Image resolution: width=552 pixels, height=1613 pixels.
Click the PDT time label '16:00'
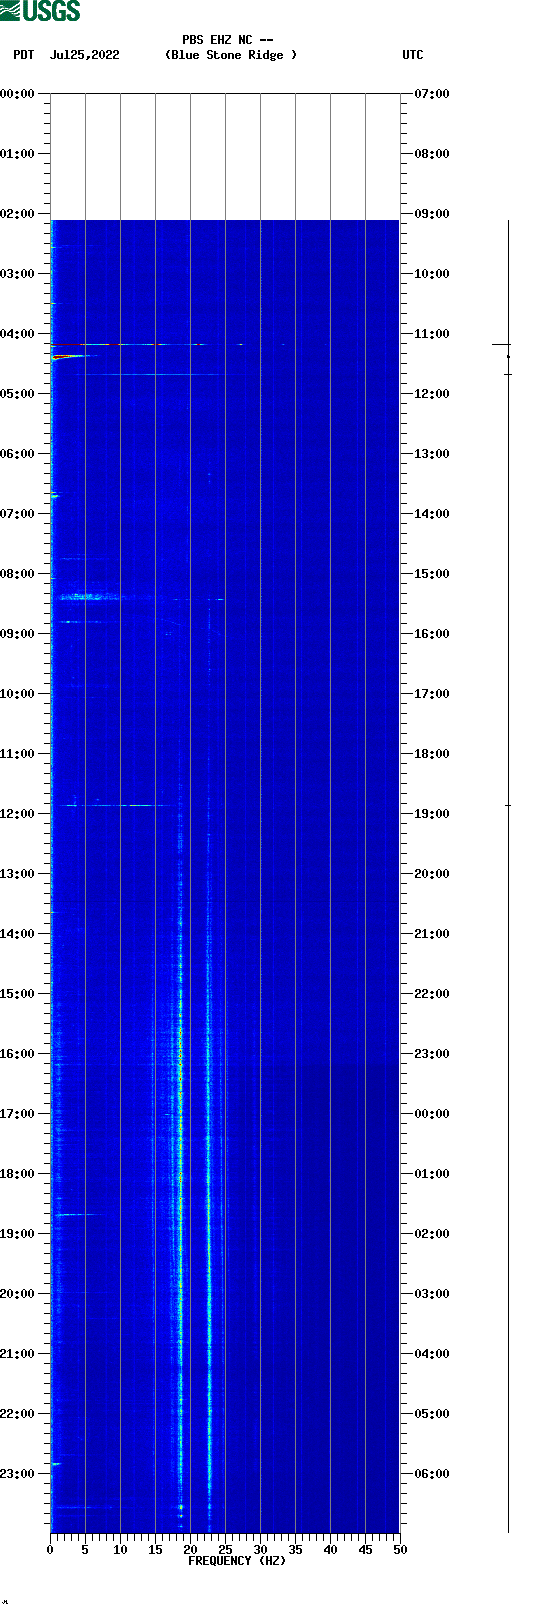pyautogui.click(x=18, y=1053)
